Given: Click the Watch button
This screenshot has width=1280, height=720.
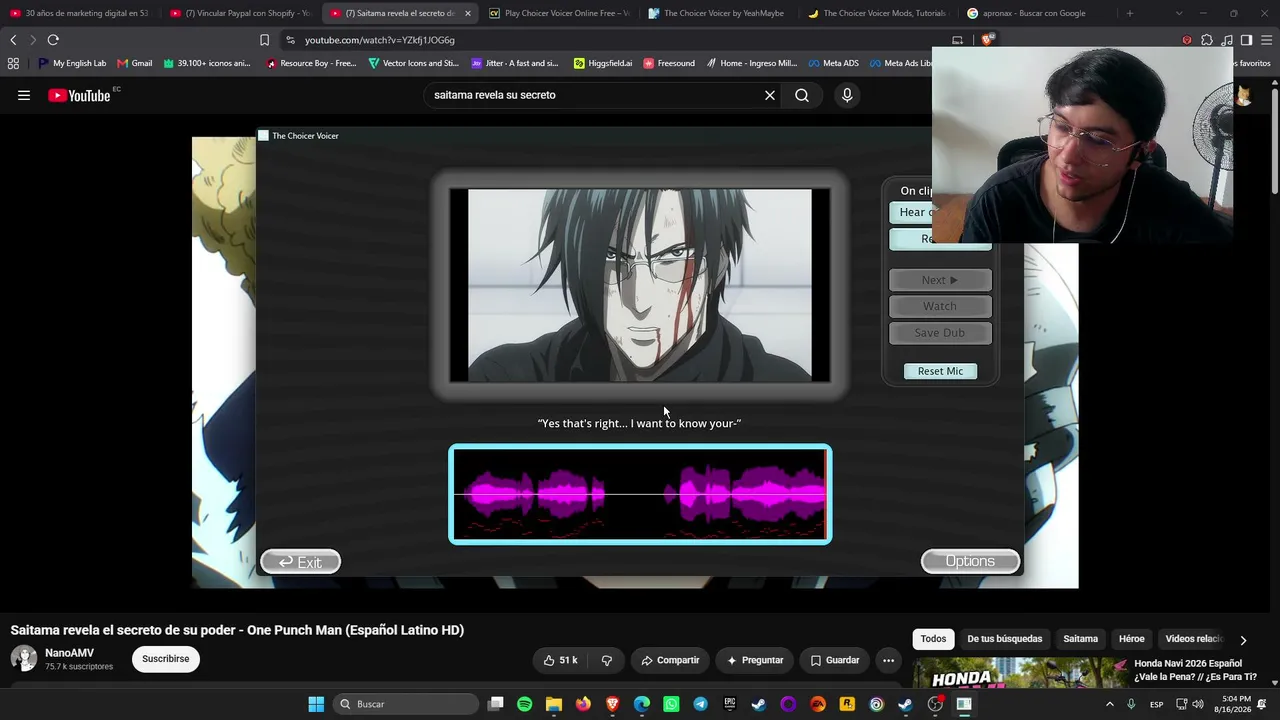Looking at the screenshot, I should (940, 306).
